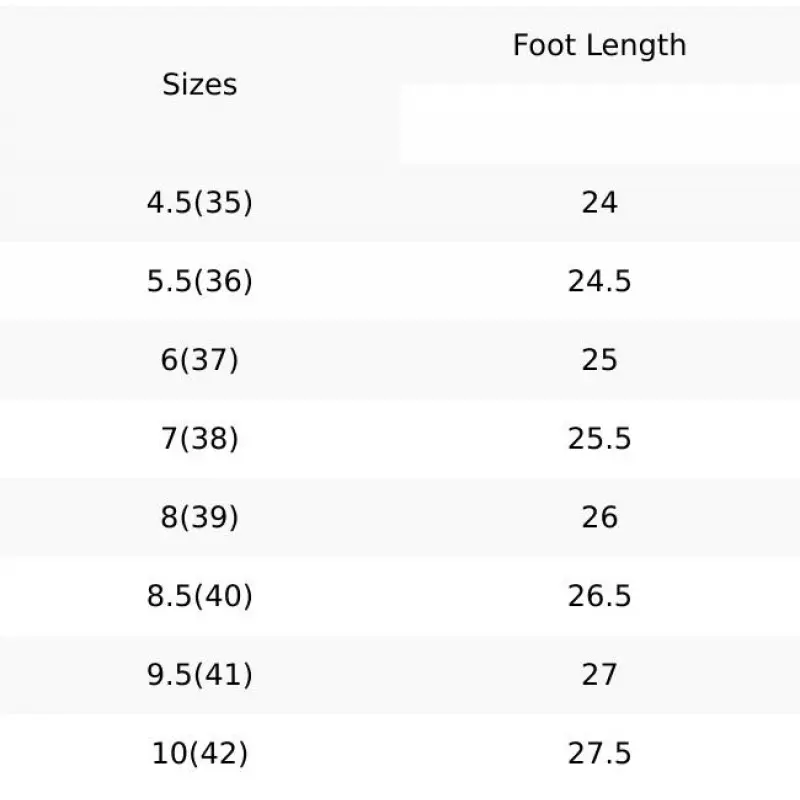This screenshot has height=800, width=800.
Task: Select the 8.5(40) size cell
Action: tap(200, 596)
